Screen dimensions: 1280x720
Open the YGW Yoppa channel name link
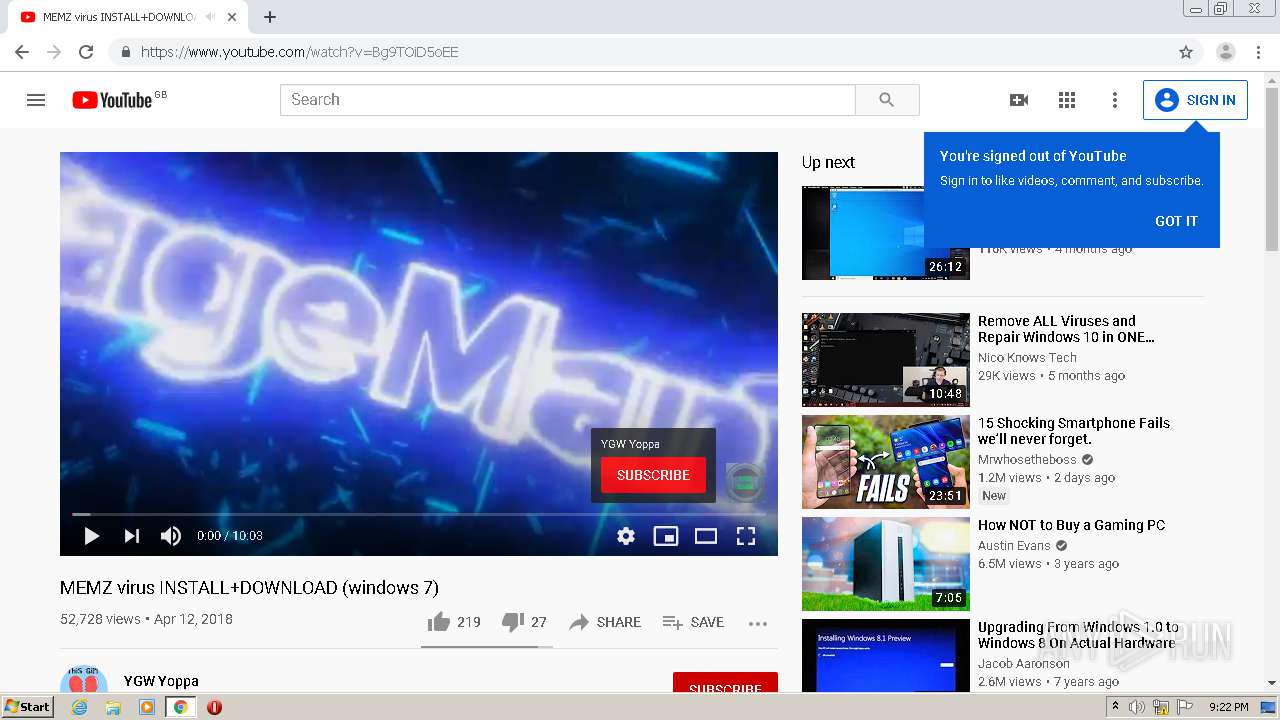[161, 681]
